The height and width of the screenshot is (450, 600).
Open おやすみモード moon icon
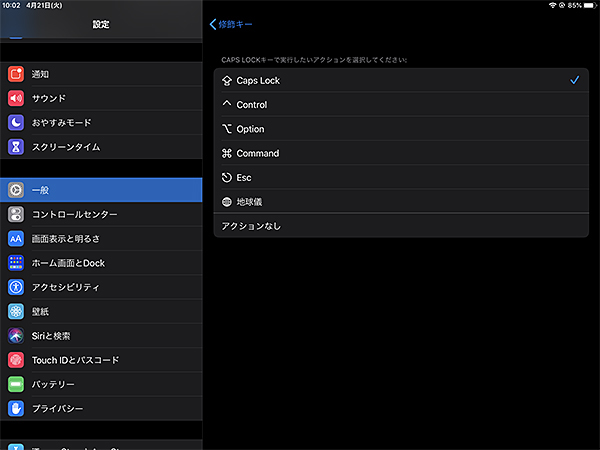click(16, 122)
